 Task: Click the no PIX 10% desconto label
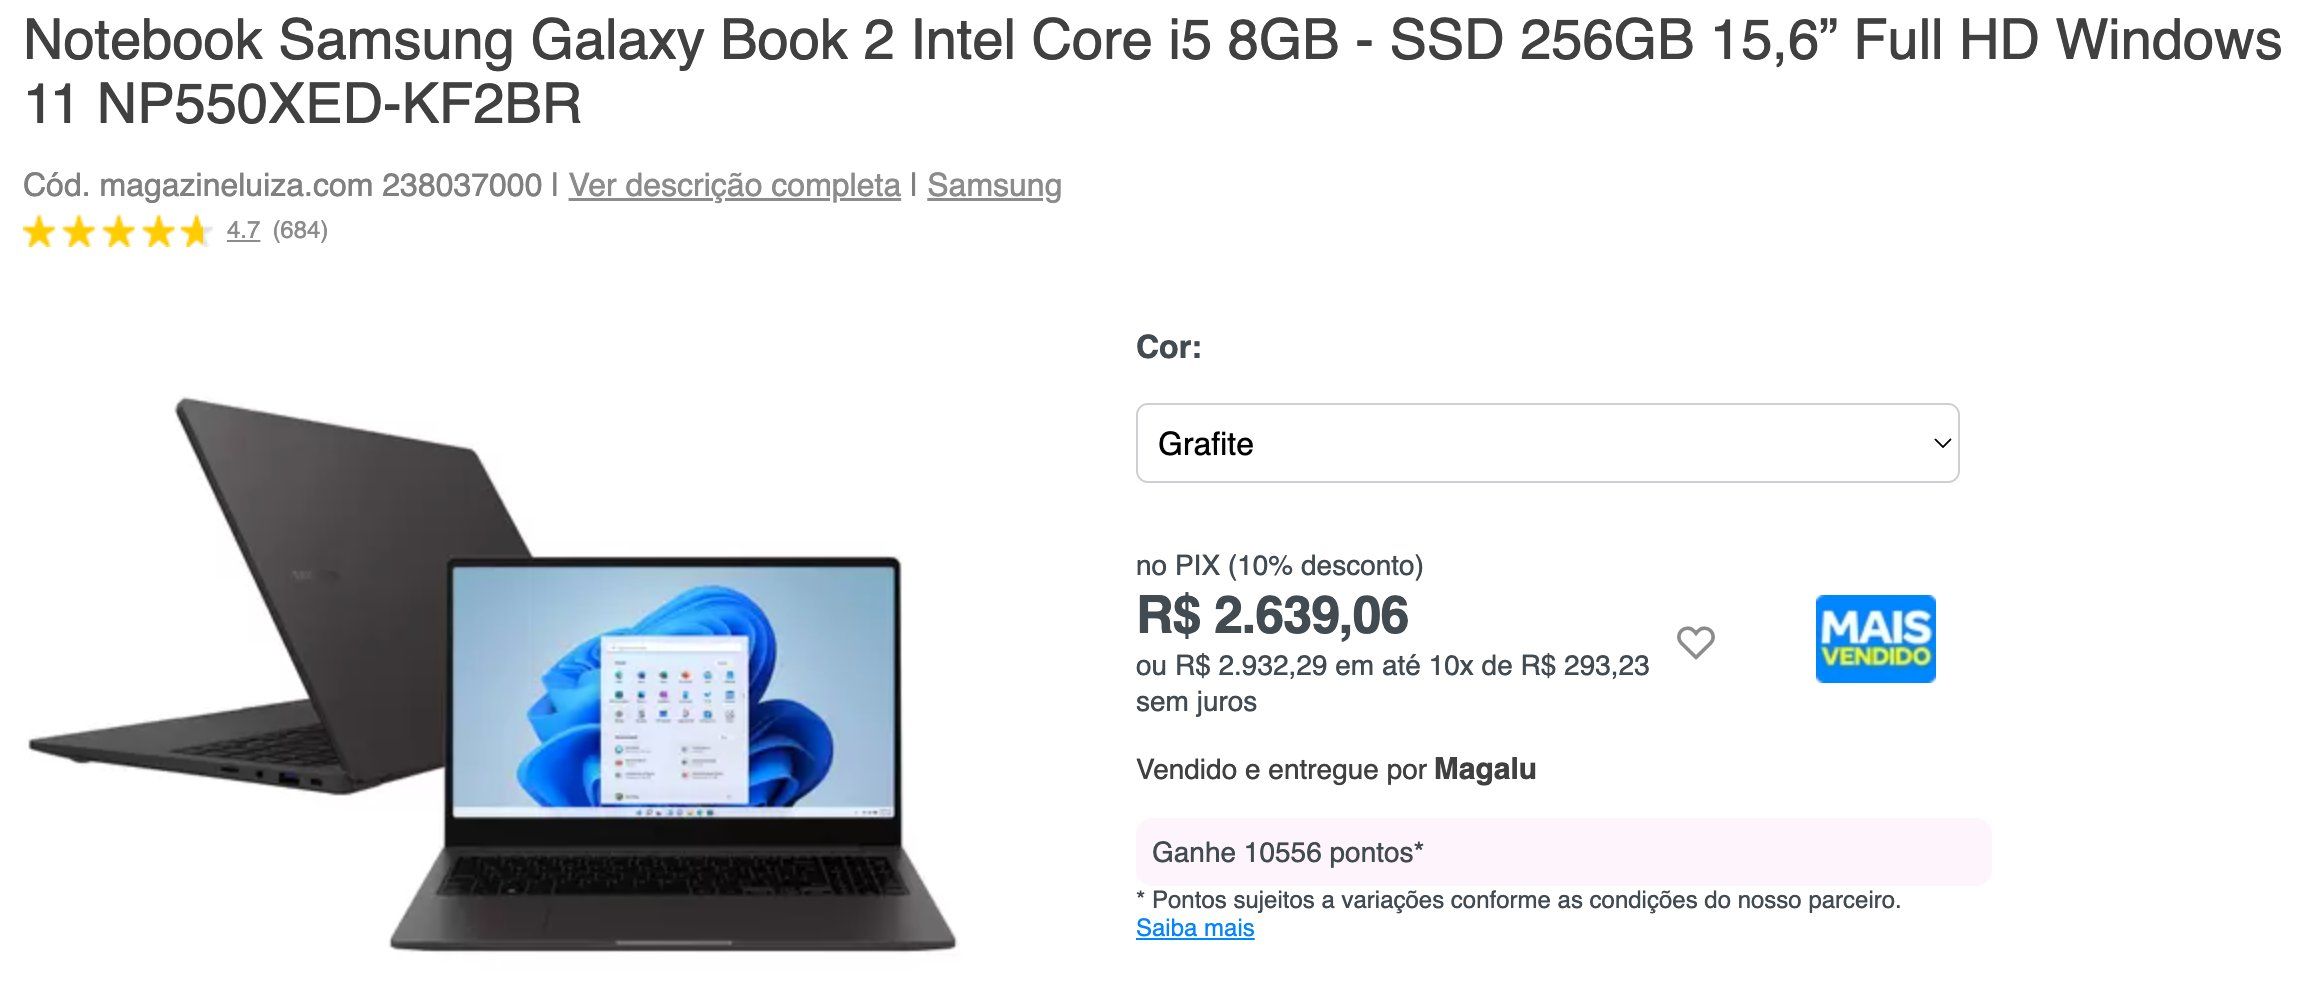[1279, 565]
